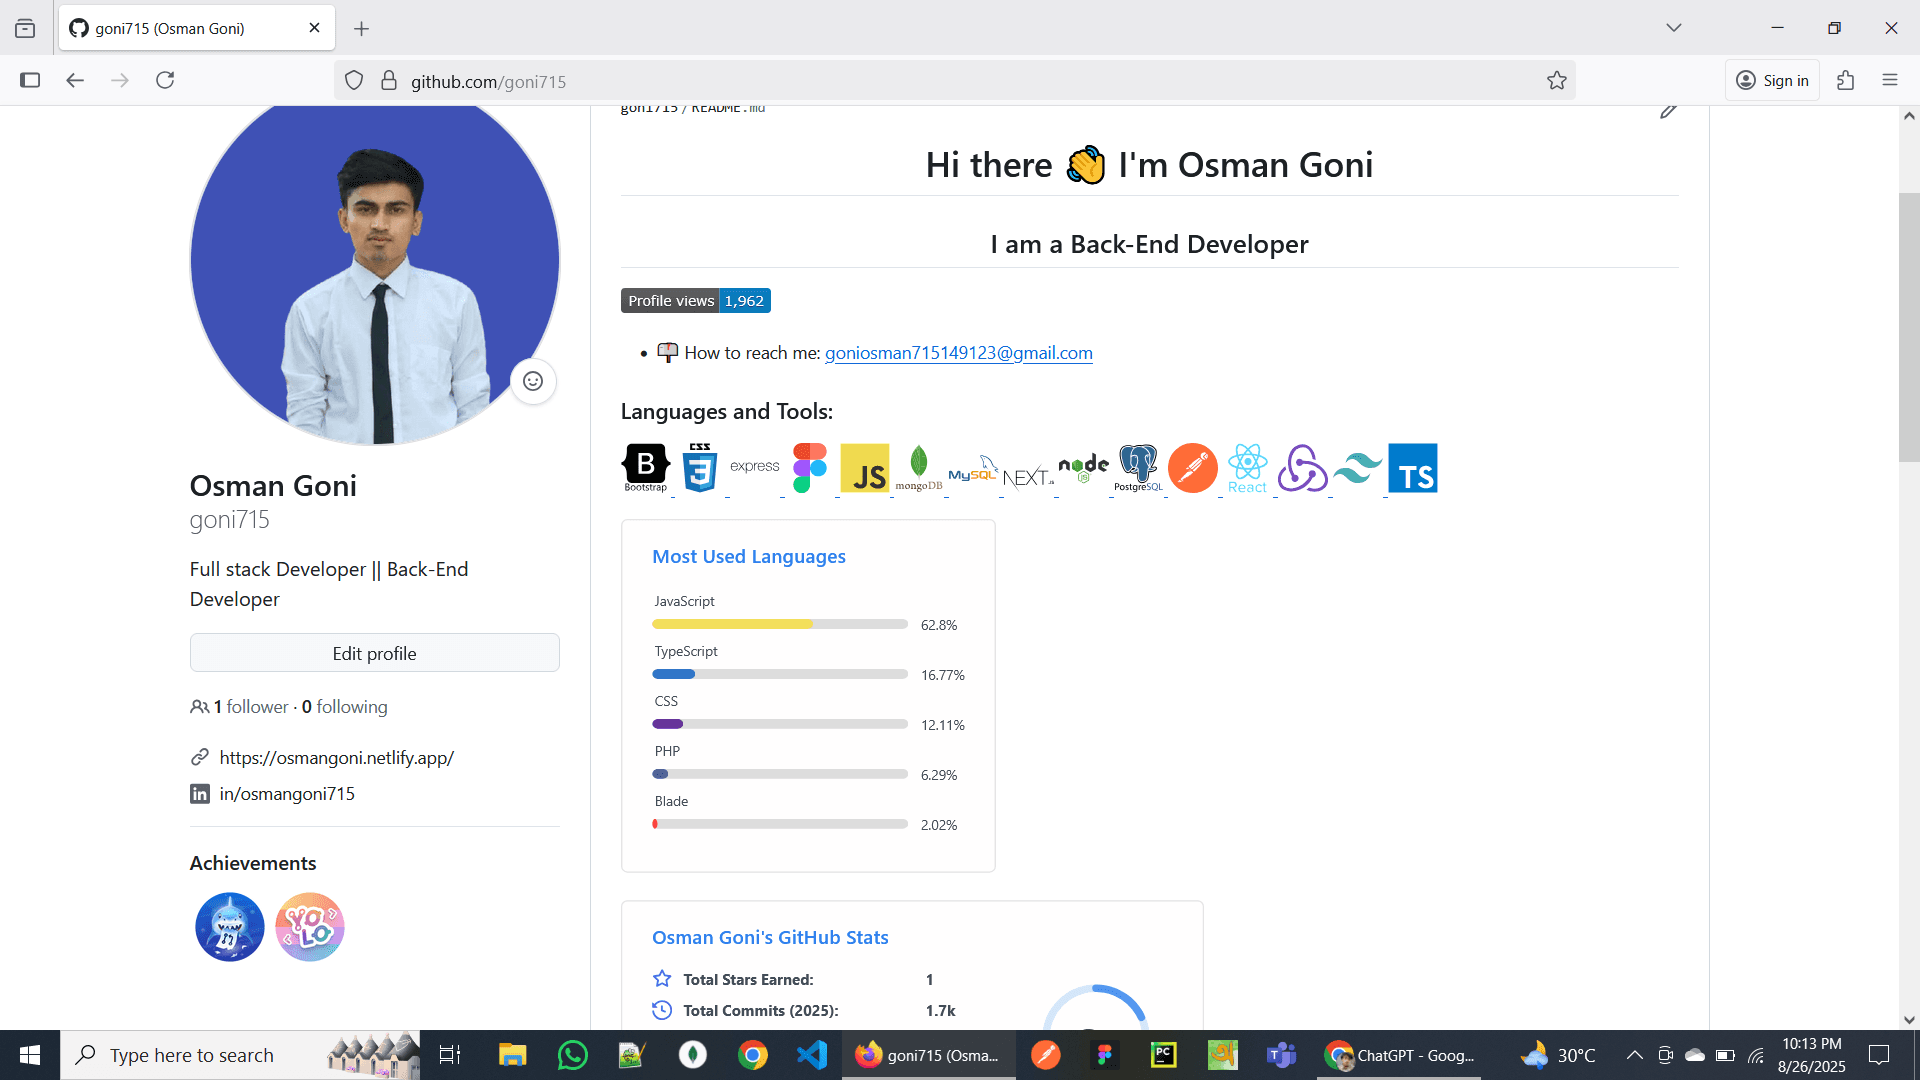Click the vertical page scrollbar thumb
The image size is (1920, 1080).
click(1909, 327)
